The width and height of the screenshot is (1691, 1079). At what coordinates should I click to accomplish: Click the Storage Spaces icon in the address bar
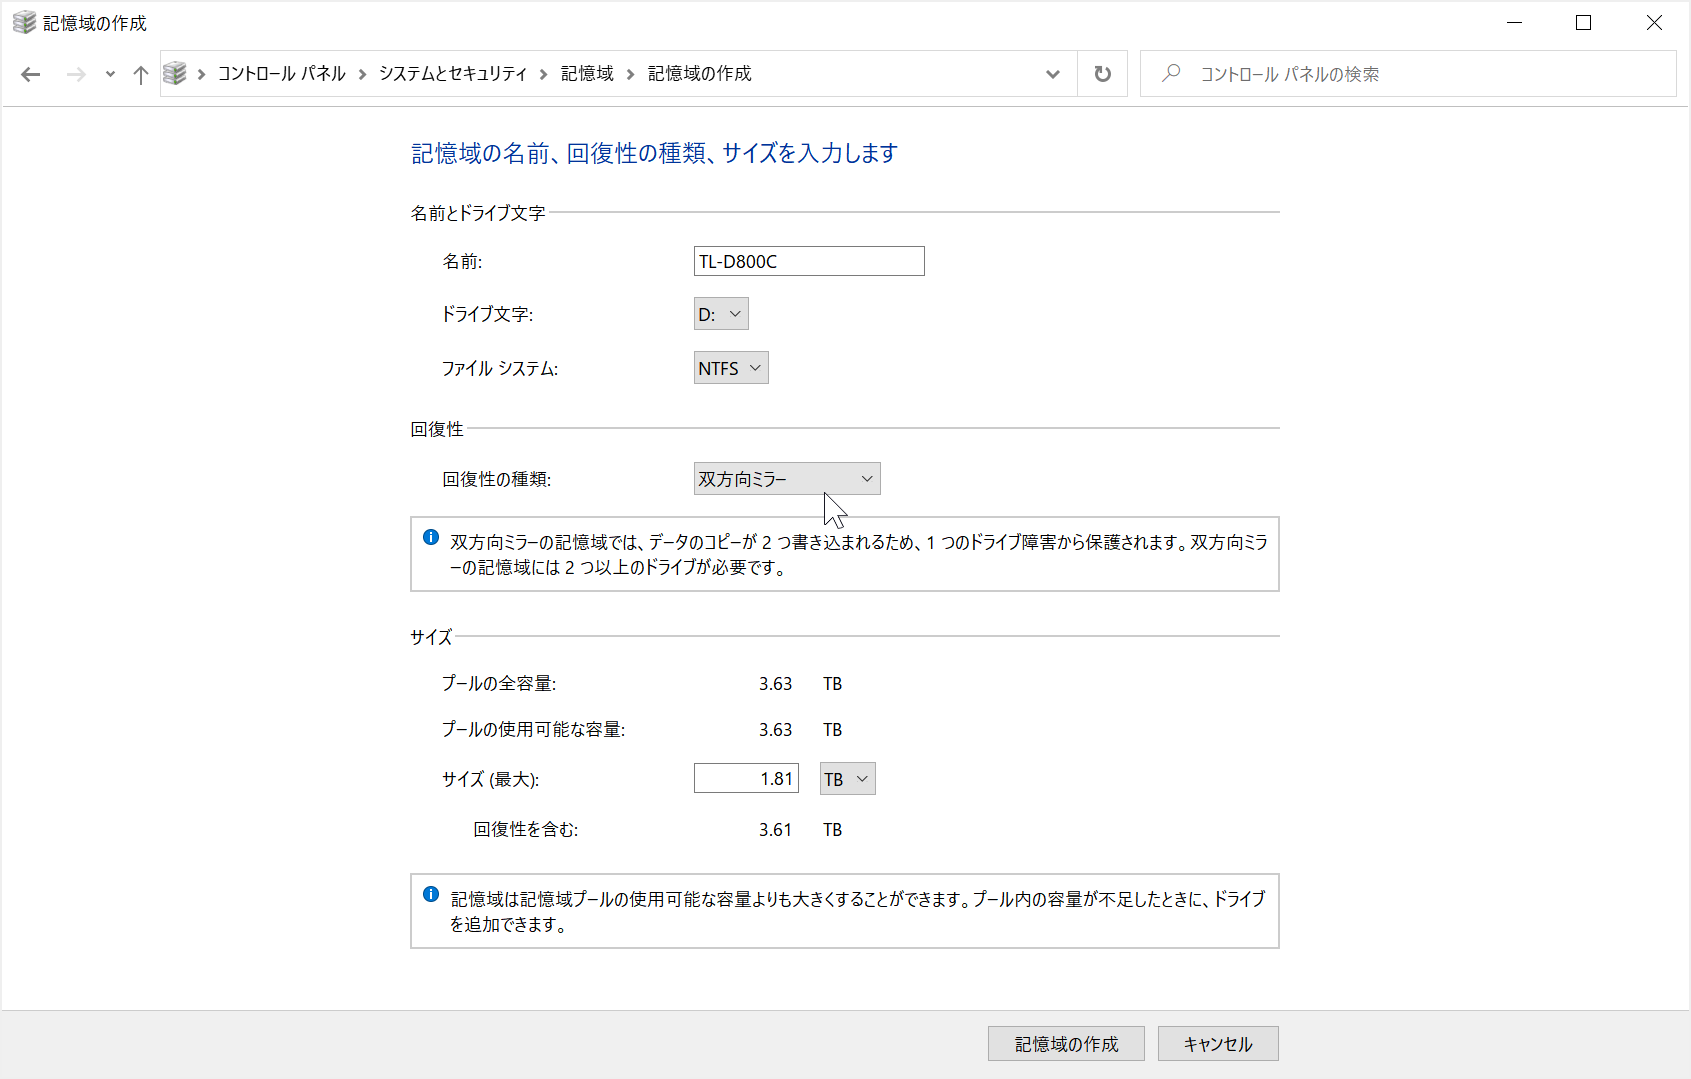coord(176,73)
